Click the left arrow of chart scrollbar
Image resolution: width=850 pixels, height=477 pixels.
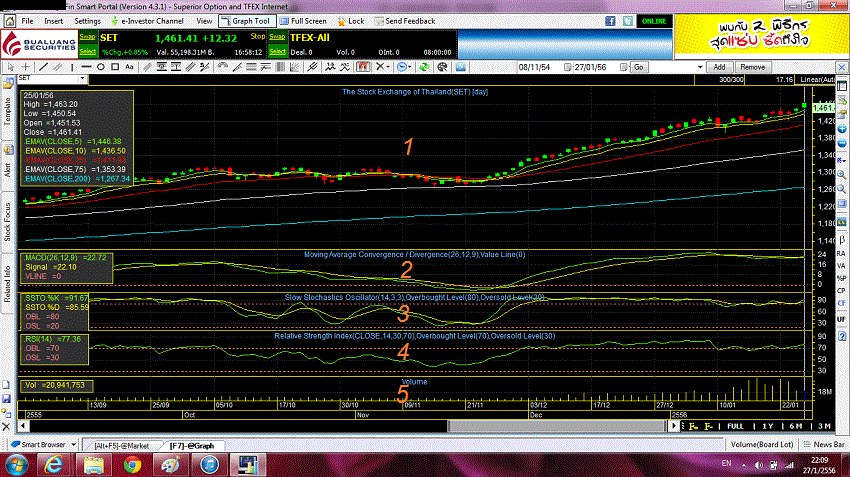coord(23,427)
